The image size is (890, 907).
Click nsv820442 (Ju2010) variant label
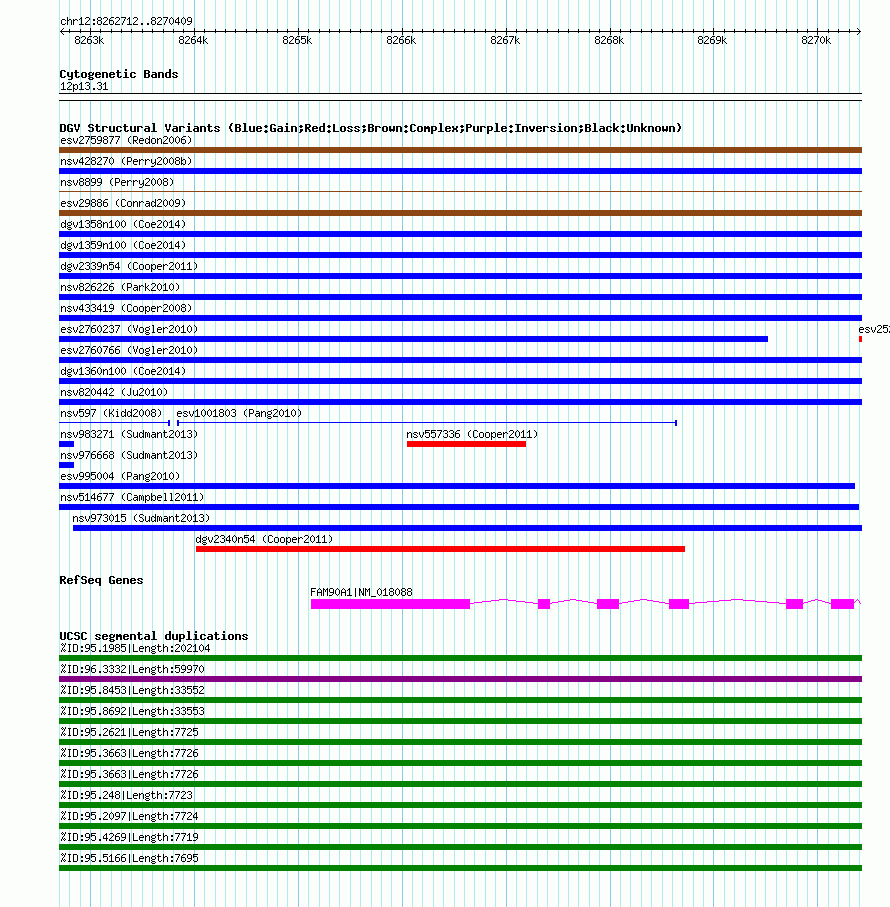(x=114, y=392)
